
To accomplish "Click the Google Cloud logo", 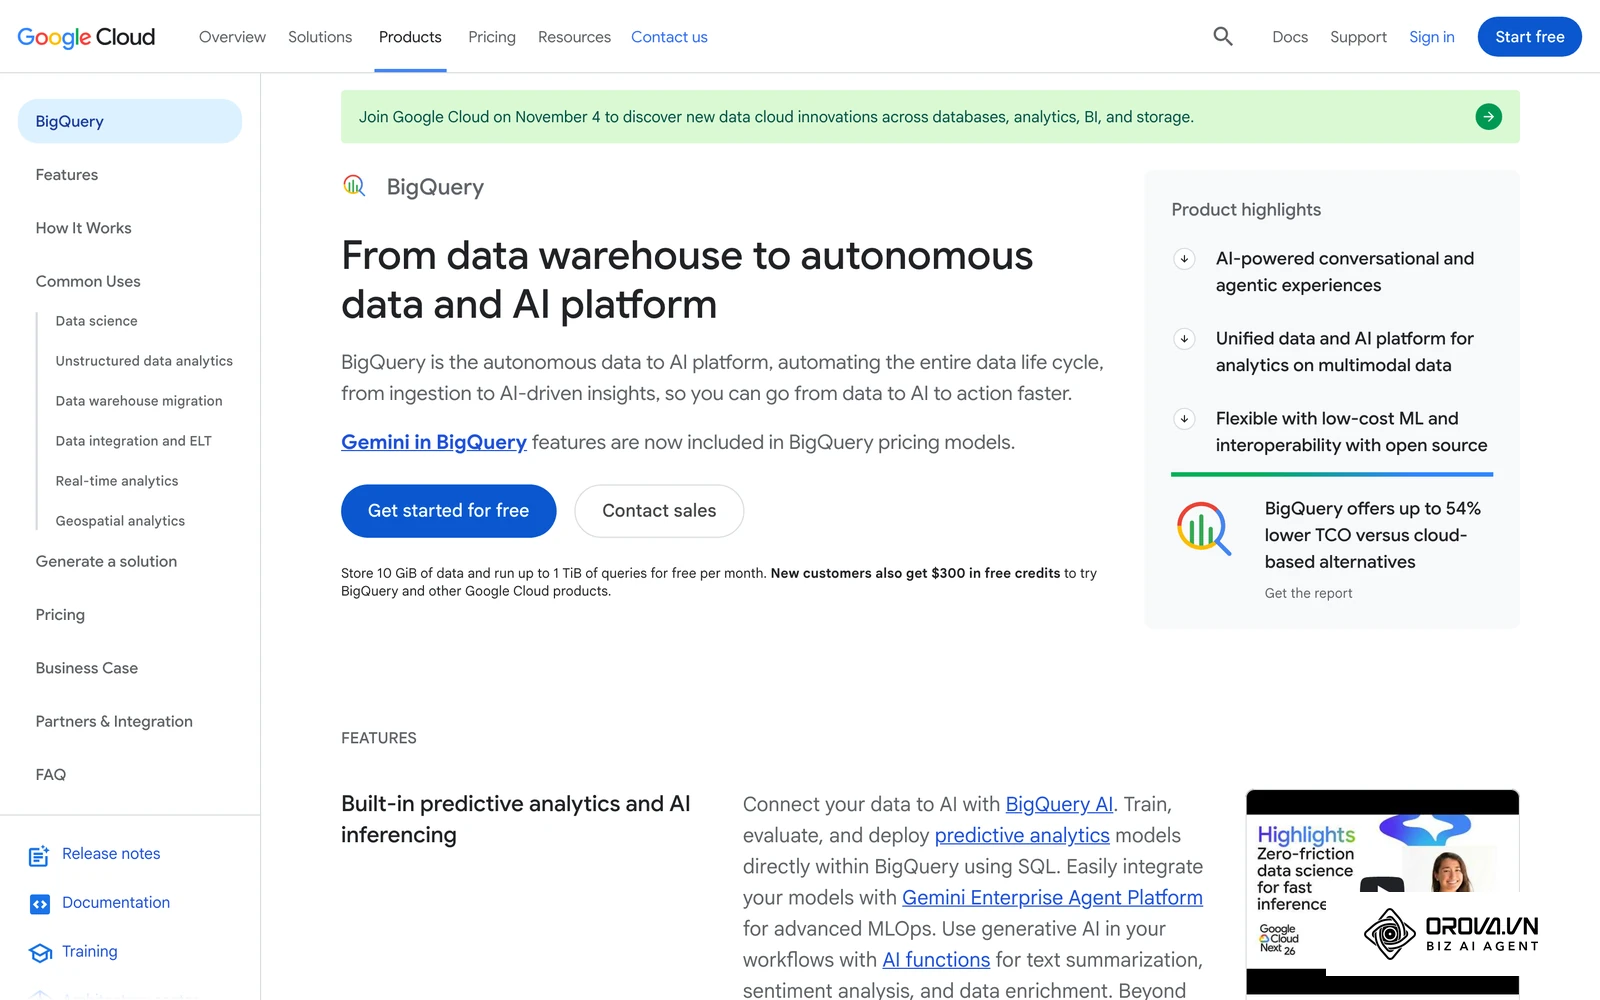I will tap(86, 37).
